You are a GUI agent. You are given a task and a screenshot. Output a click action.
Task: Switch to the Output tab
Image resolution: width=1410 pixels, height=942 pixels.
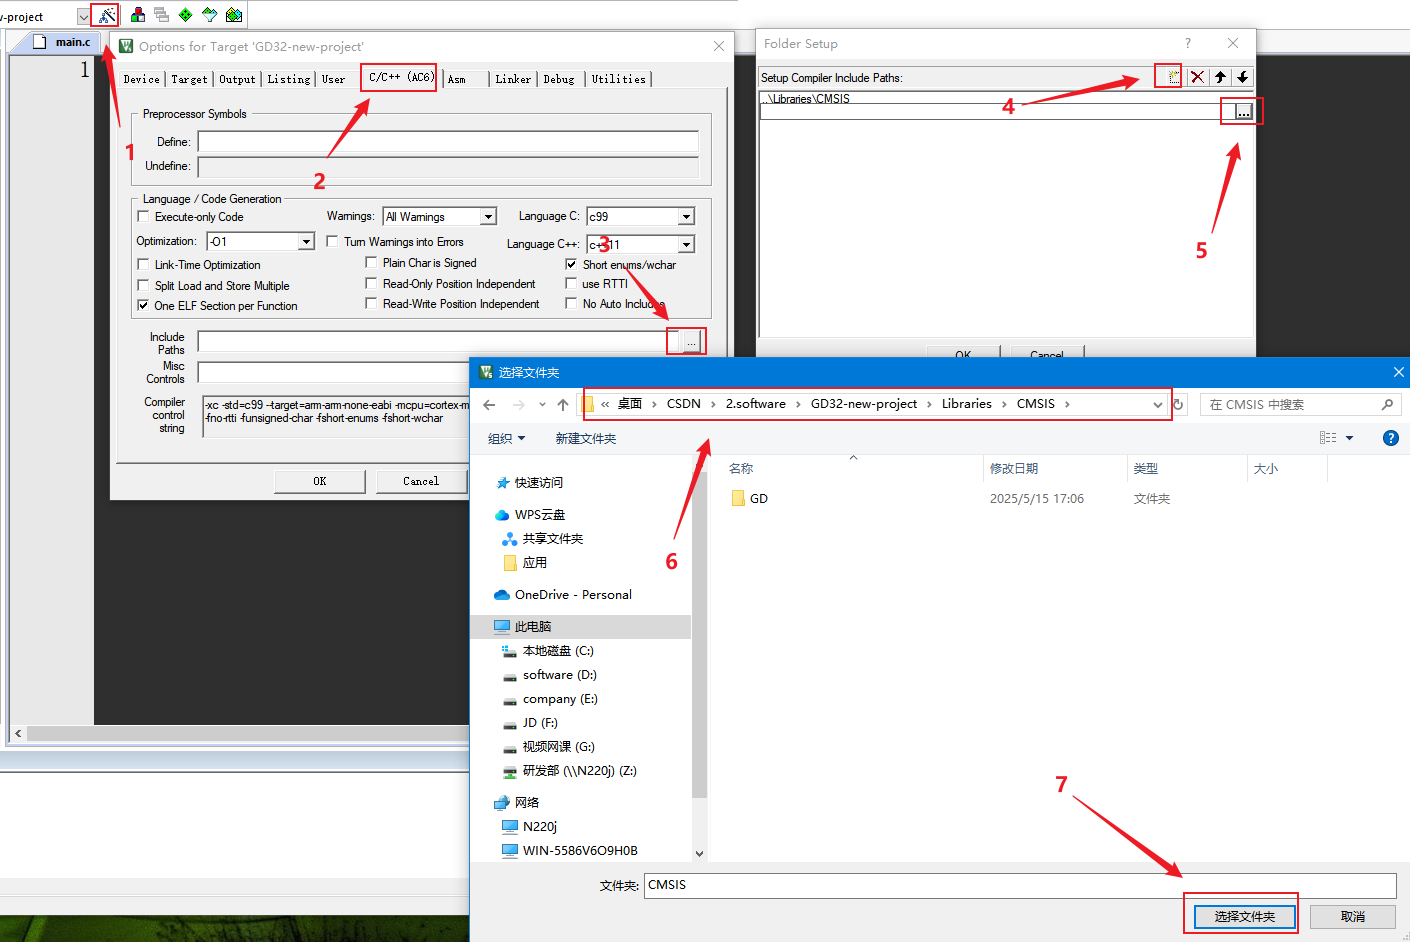tap(237, 79)
